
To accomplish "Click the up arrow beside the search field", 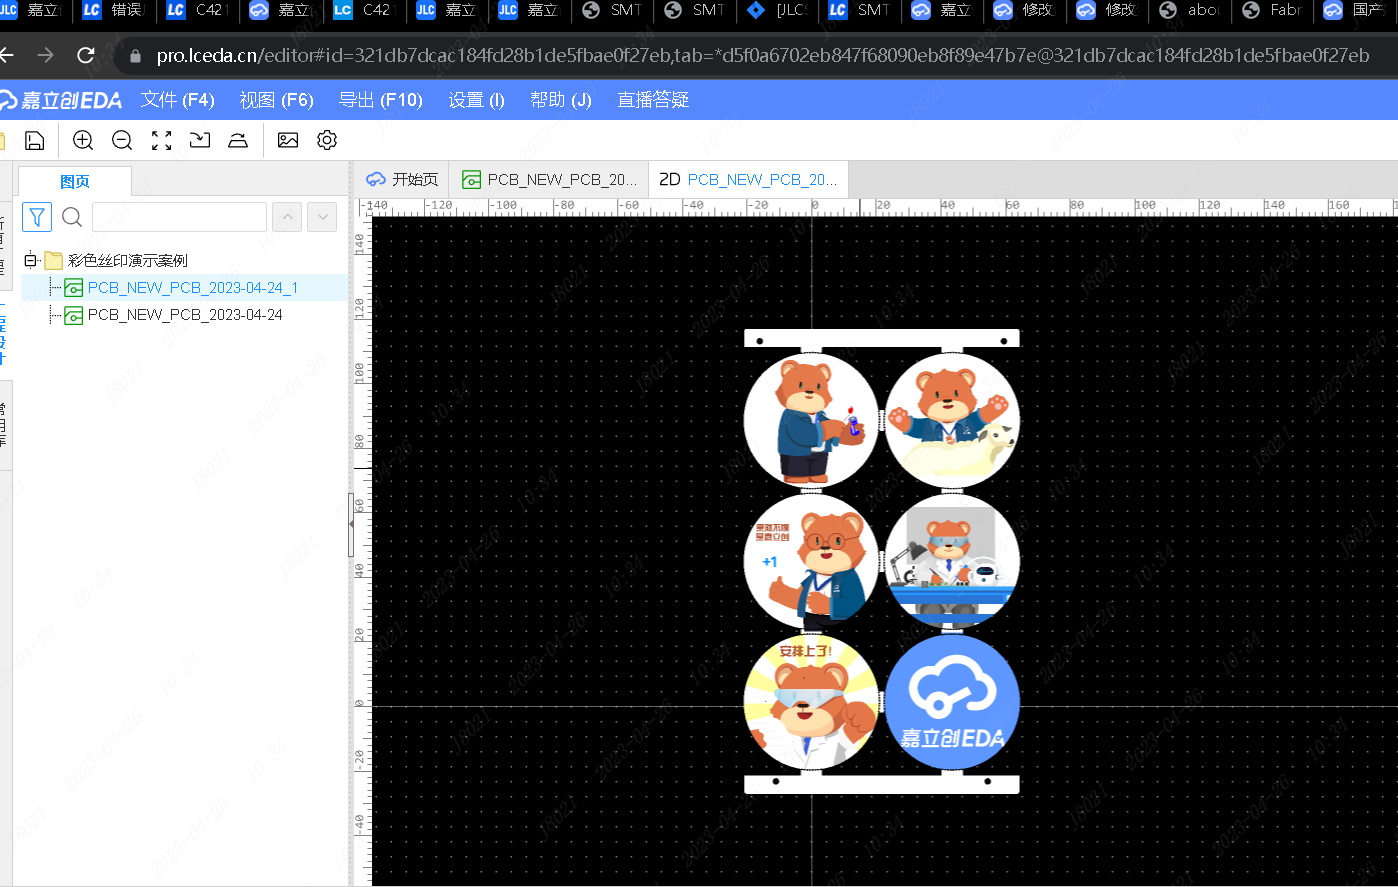I will (287, 217).
